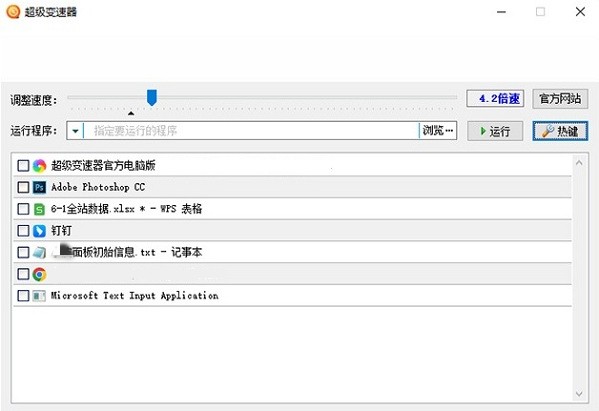Click the 运行 button
The height and width of the screenshot is (411, 599).
click(495, 131)
